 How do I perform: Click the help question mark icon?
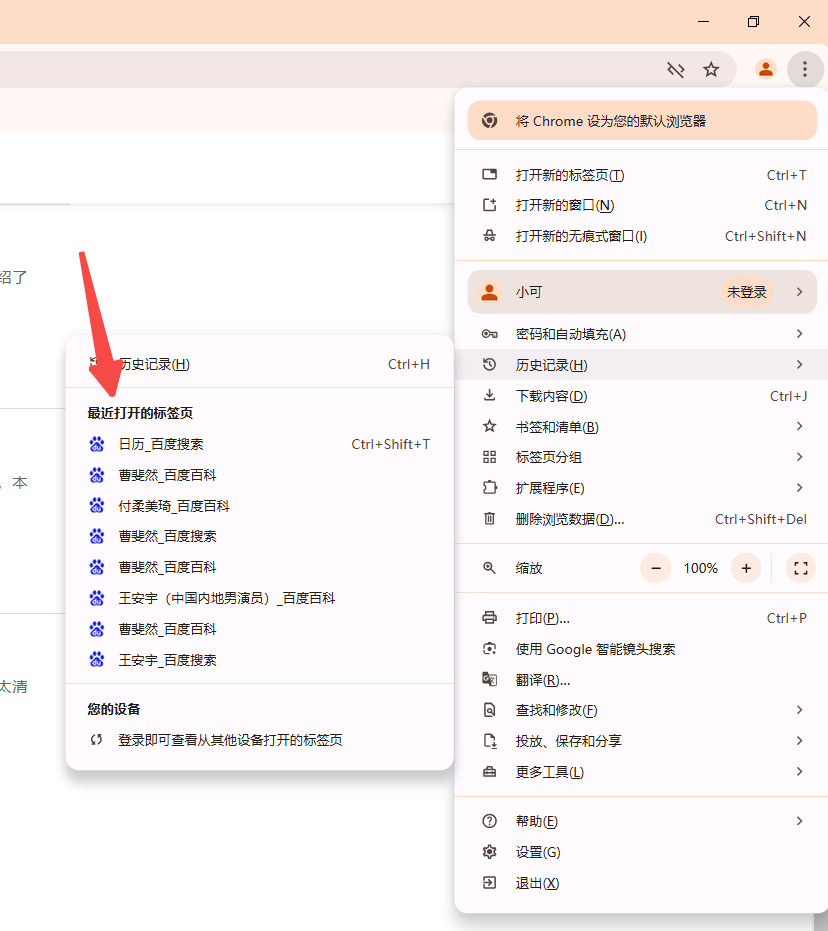489,821
